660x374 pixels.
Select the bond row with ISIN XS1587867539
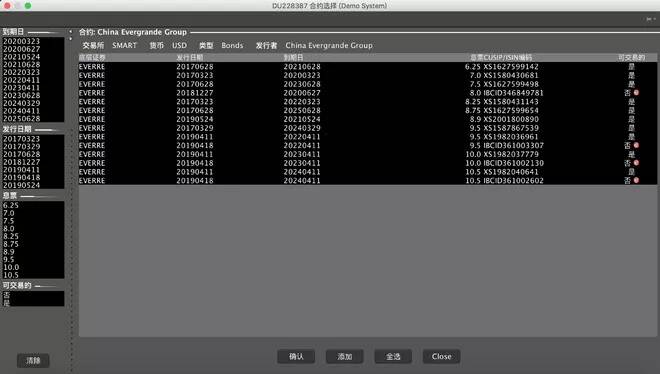point(367,128)
